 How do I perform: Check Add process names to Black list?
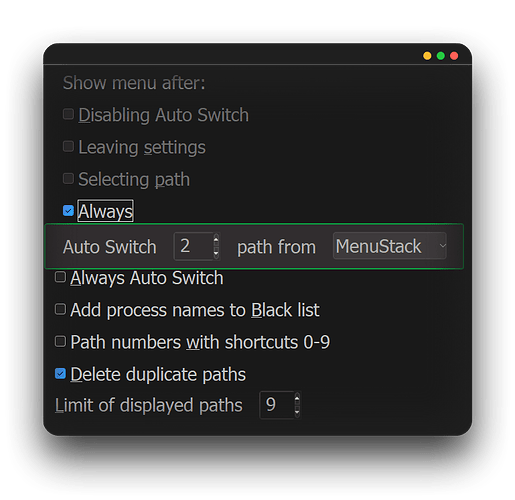(x=60, y=309)
